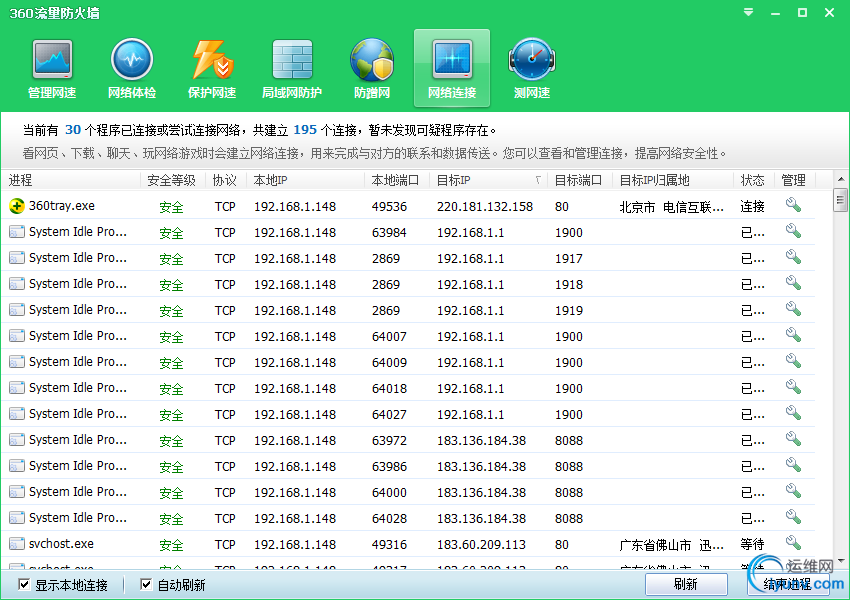
Task: Open the 防蹭网 globe icon
Action: pos(372,69)
